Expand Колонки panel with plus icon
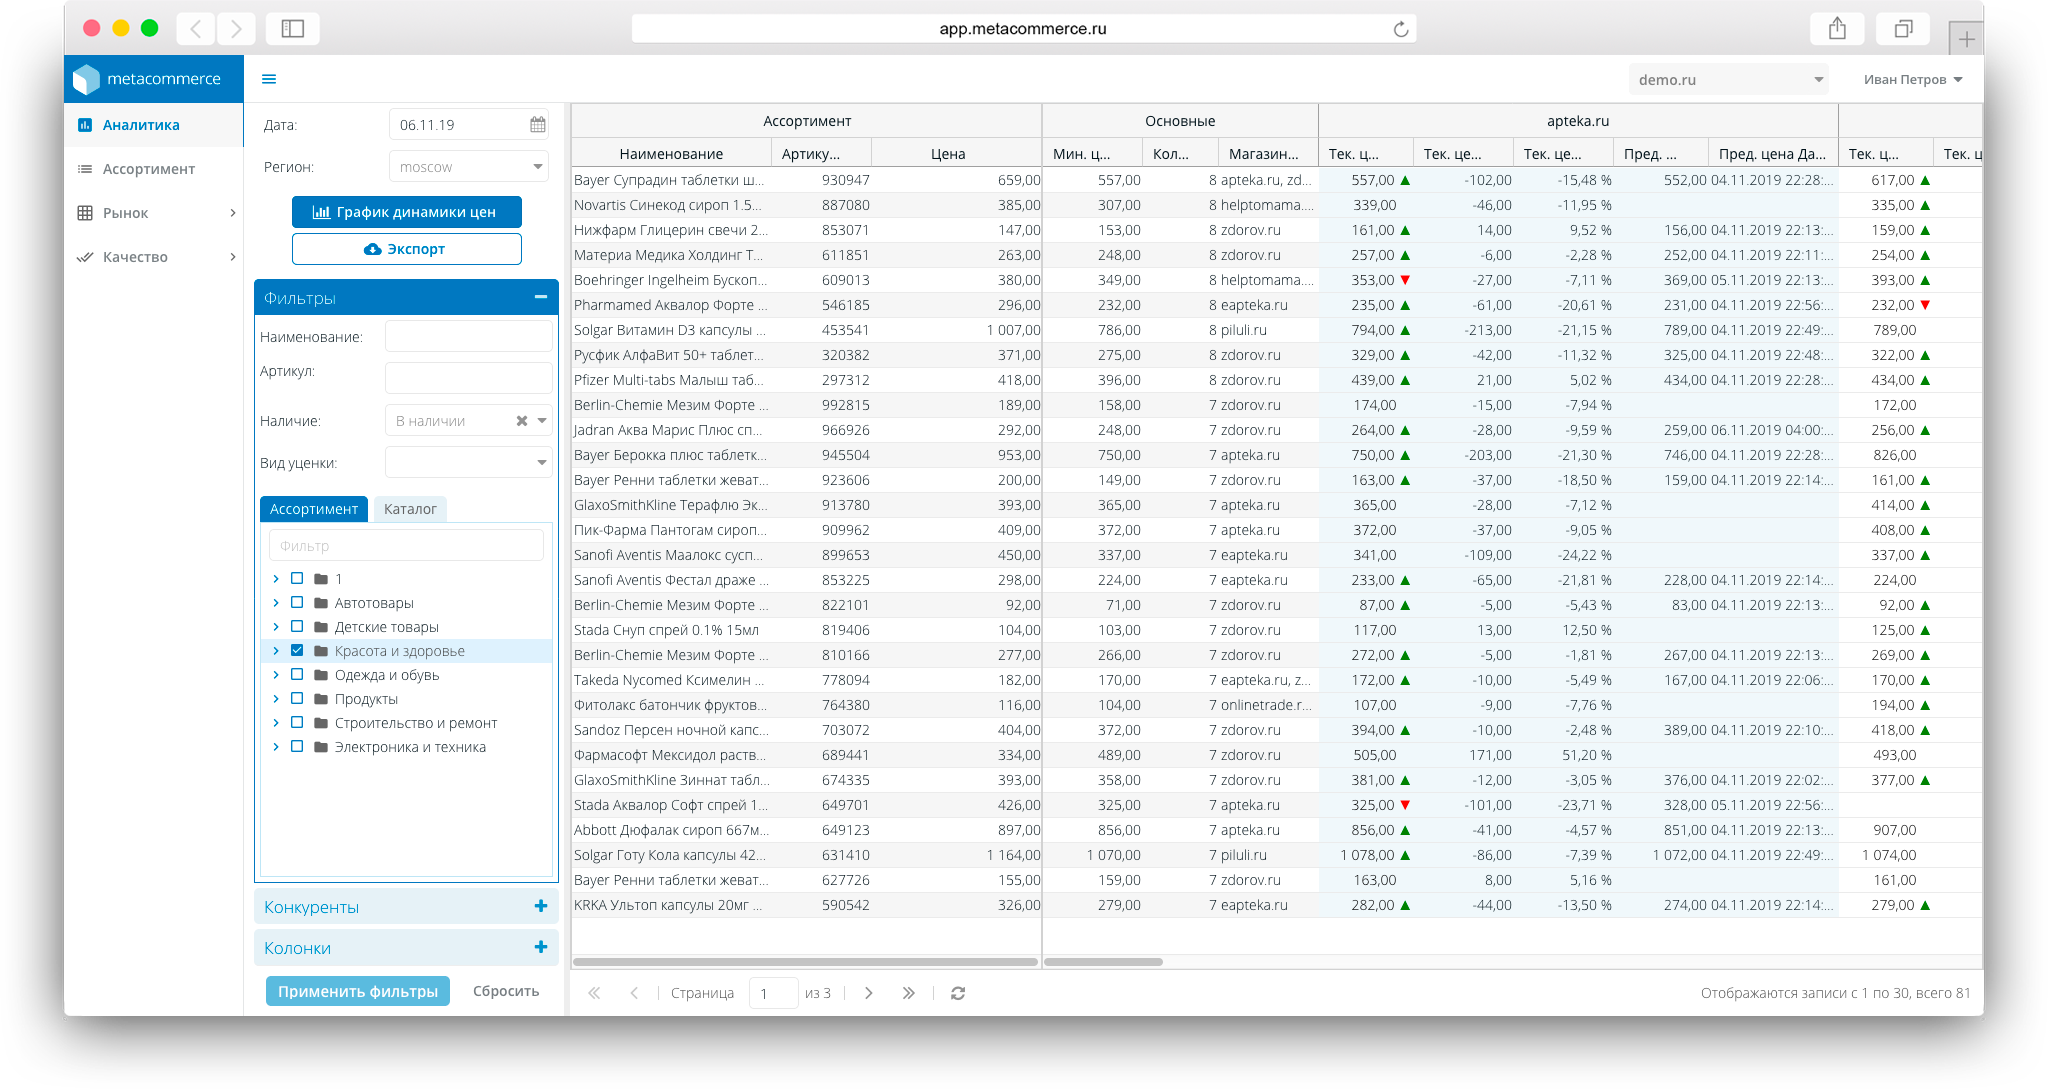 [x=541, y=947]
